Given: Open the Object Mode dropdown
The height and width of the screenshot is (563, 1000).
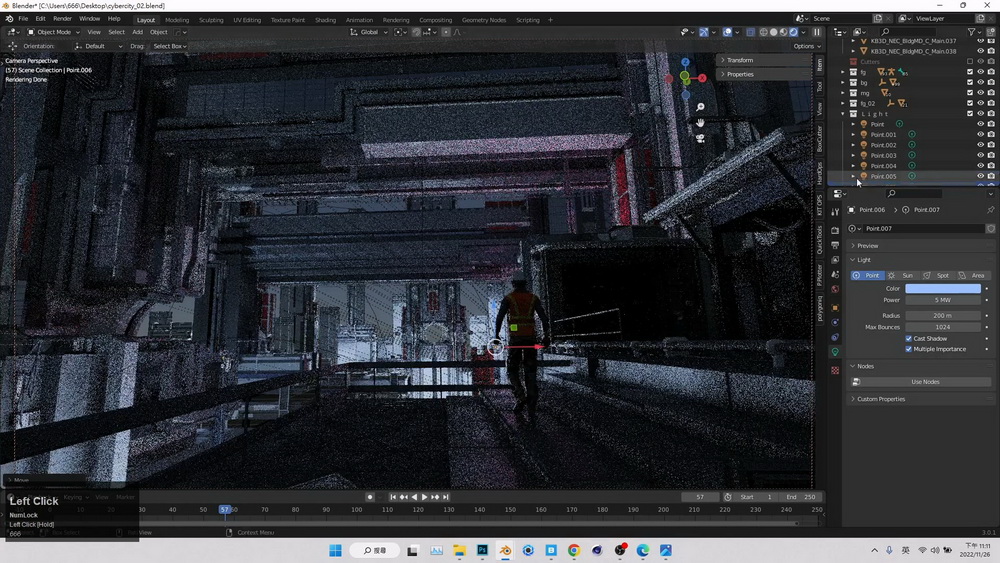Looking at the screenshot, I should coord(54,32).
